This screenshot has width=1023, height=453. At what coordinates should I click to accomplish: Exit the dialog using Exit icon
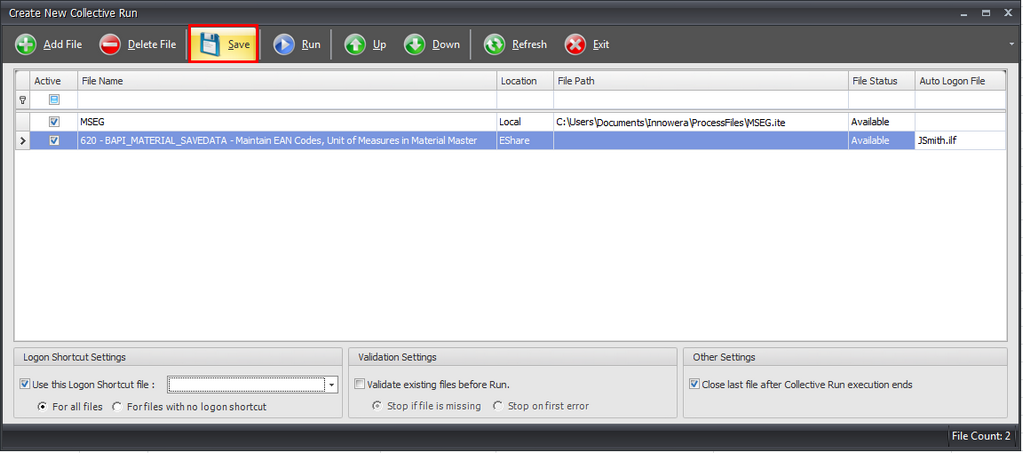(575, 45)
